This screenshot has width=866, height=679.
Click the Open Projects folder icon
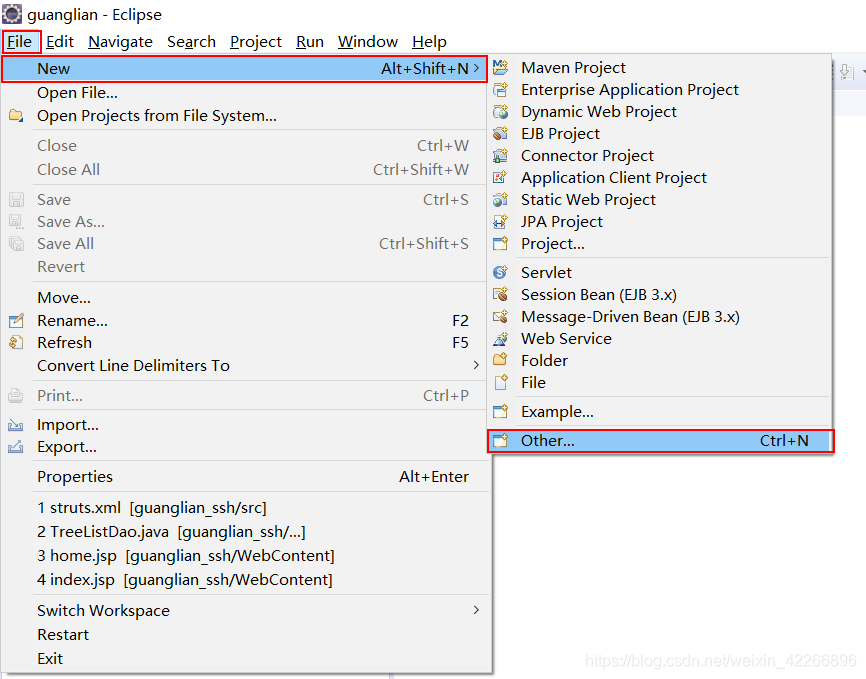coord(16,115)
